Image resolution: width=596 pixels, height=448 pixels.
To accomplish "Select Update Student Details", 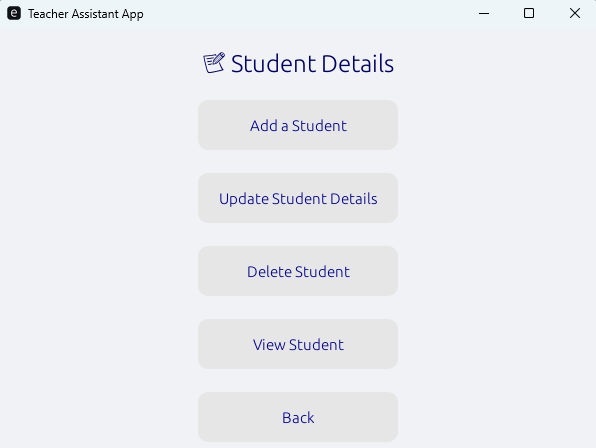I will point(298,198).
